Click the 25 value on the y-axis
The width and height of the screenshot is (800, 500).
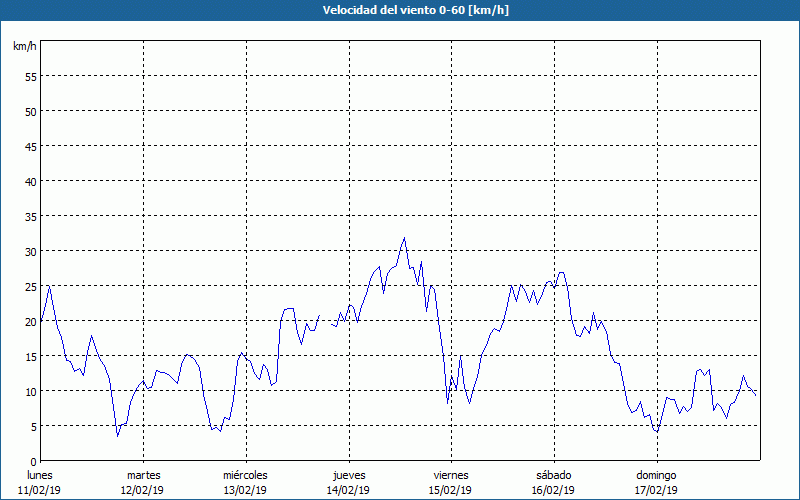(31, 287)
